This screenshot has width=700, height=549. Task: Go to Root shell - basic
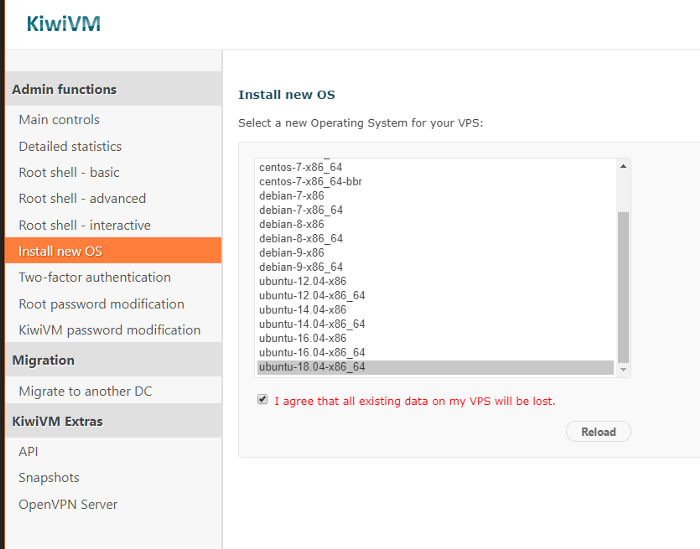69,172
